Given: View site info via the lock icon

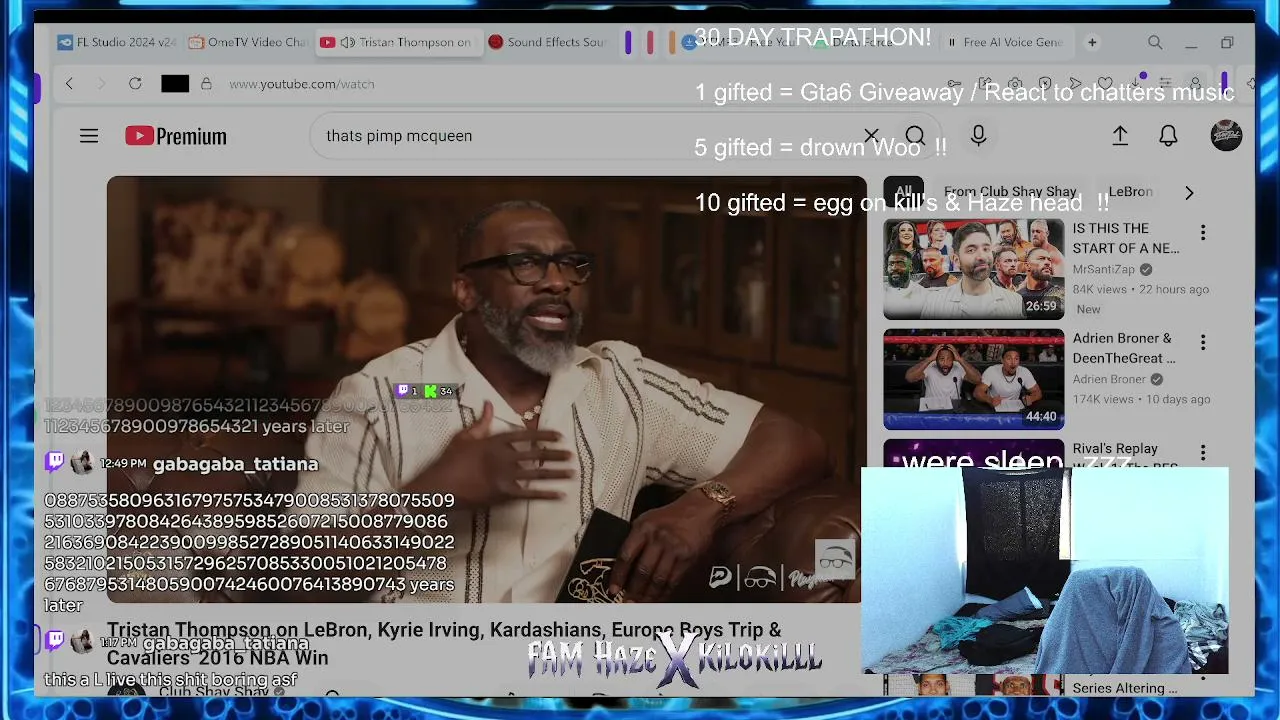Looking at the screenshot, I should (206, 84).
